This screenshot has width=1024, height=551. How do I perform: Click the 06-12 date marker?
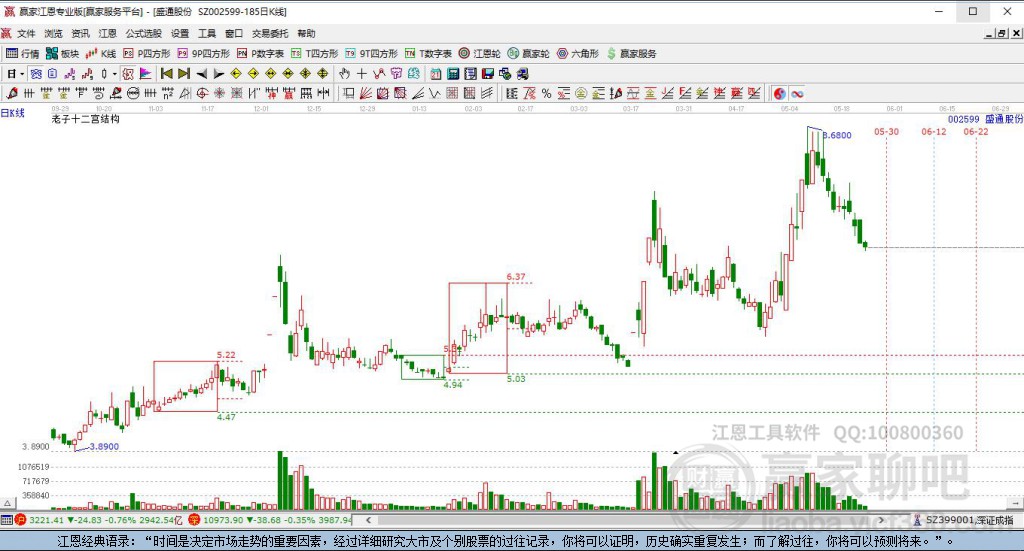pyautogui.click(x=934, y=132)
